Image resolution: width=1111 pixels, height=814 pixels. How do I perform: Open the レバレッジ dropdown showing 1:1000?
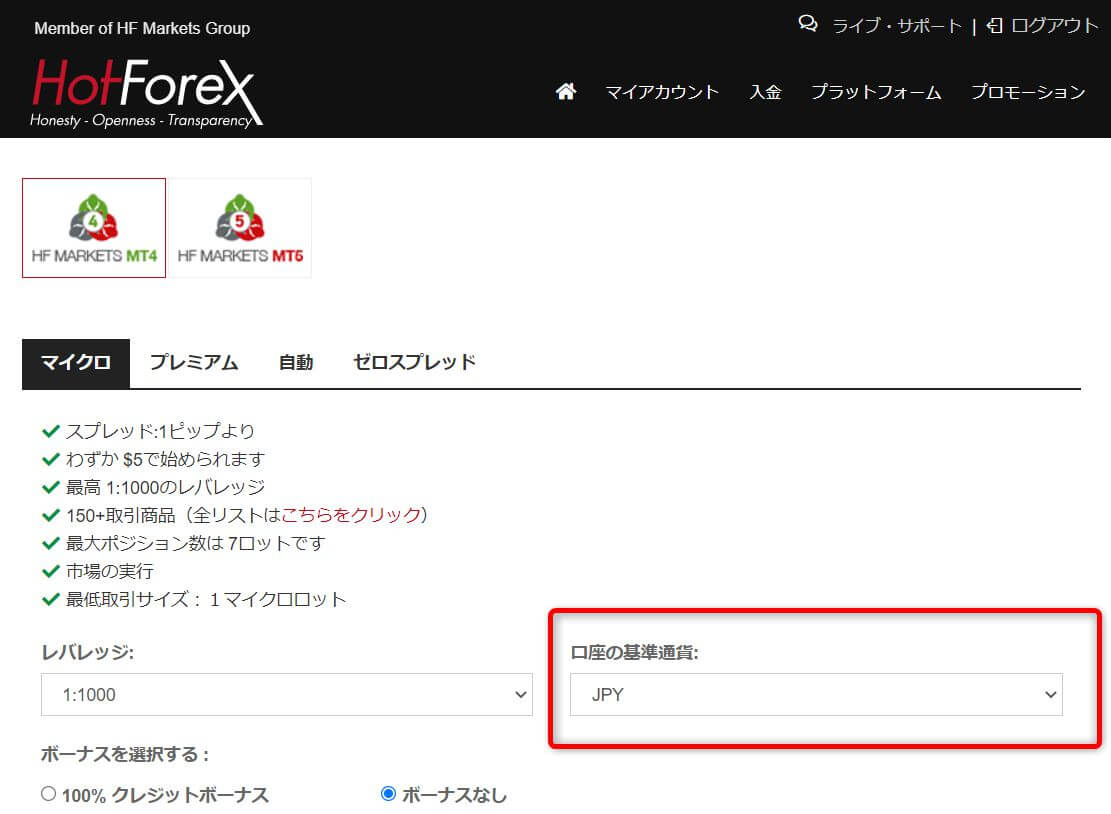coord(287,695)
